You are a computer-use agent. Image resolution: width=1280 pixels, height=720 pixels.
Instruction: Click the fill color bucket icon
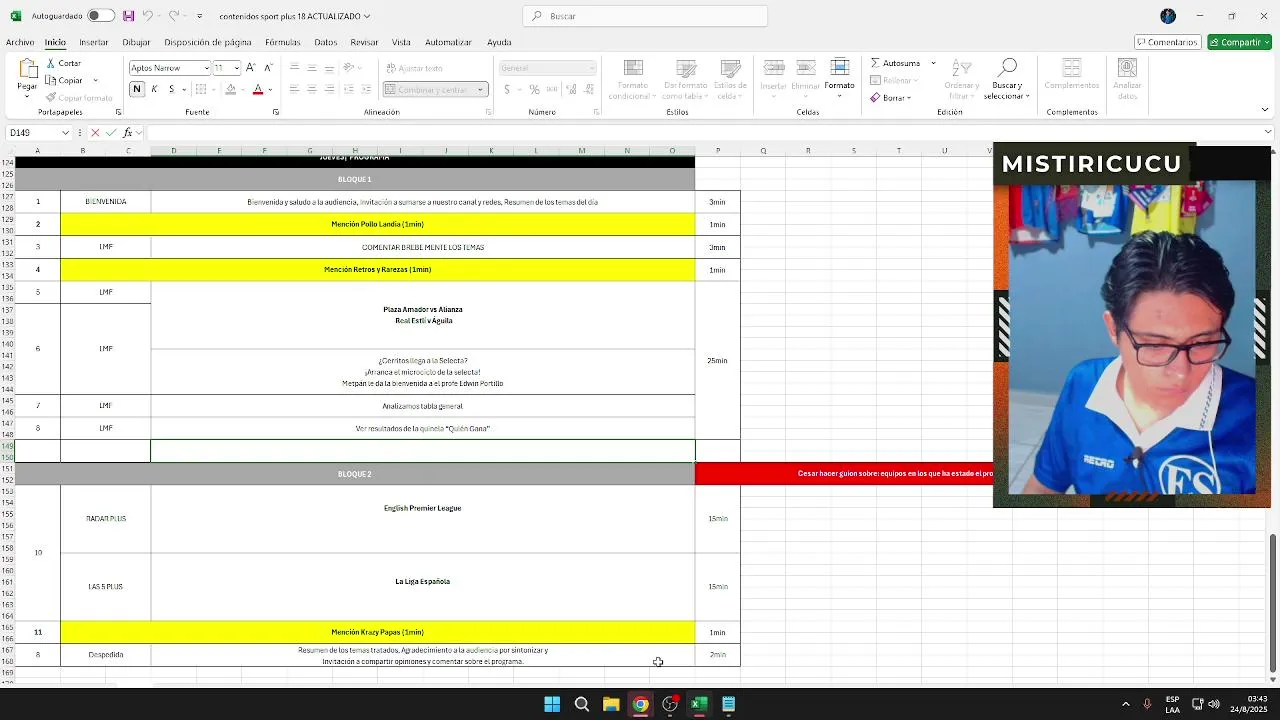[230, 89]
